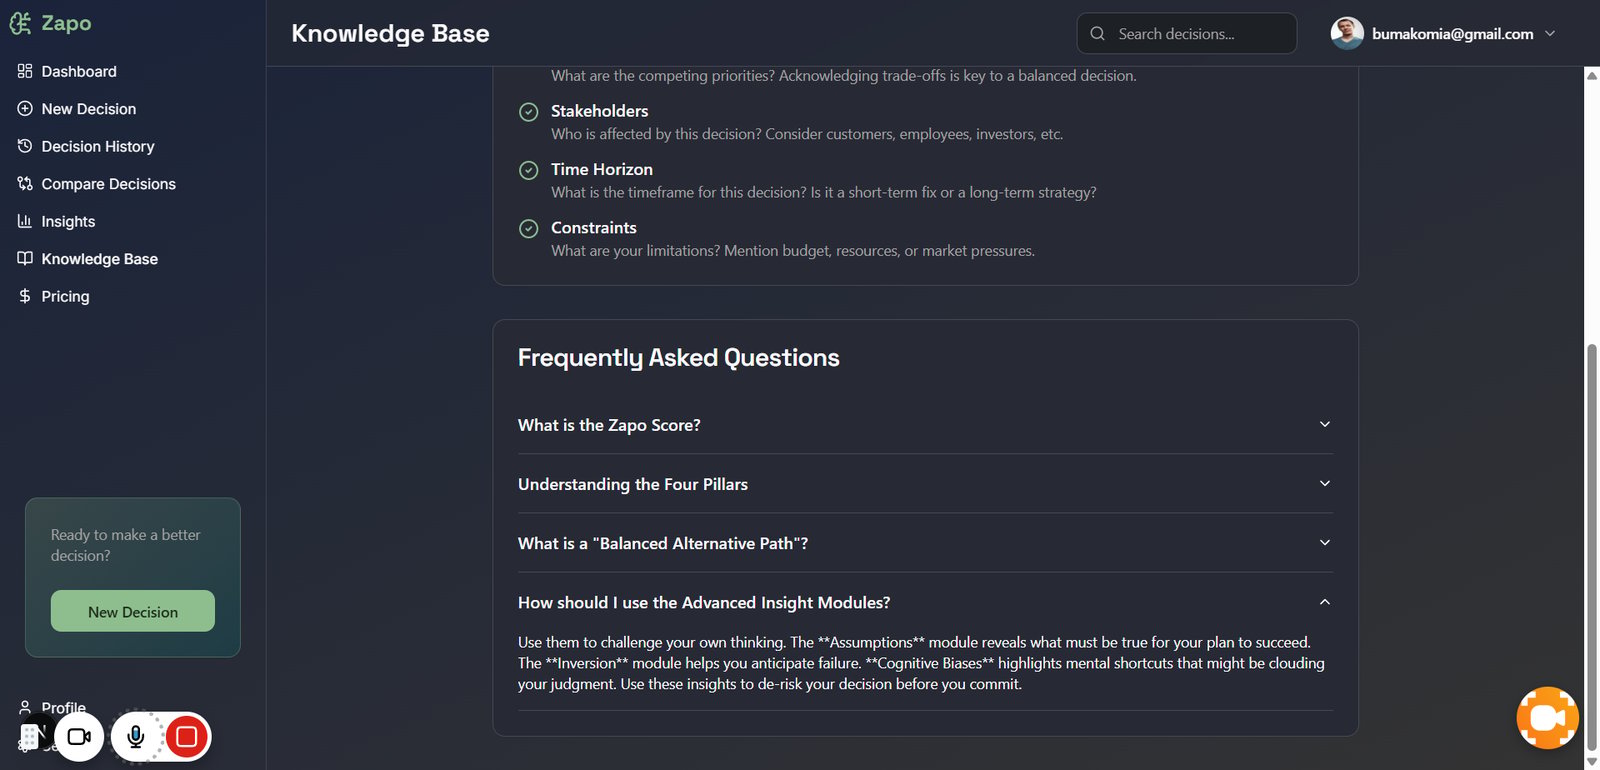Click the "Understanding the Four Pillars" question text
This screenshot has width=1600, height=770.
pyautogui.click(x=633, y=484)
